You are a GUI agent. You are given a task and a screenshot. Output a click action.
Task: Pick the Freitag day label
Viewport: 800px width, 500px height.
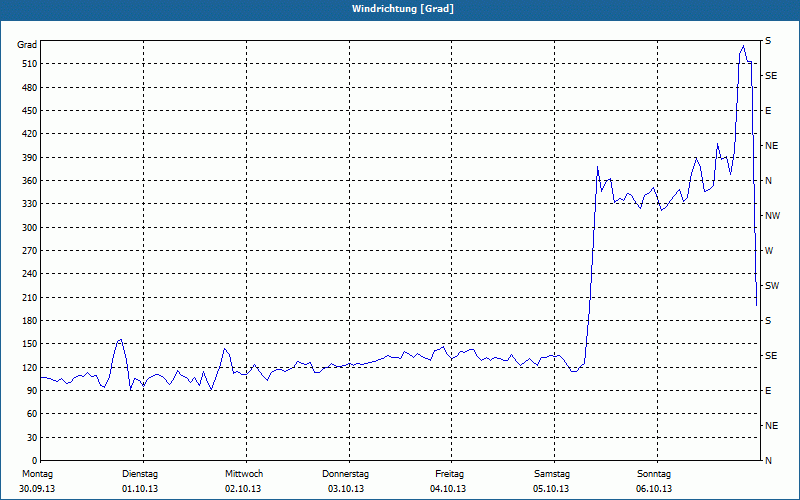(x=449, y=474)
